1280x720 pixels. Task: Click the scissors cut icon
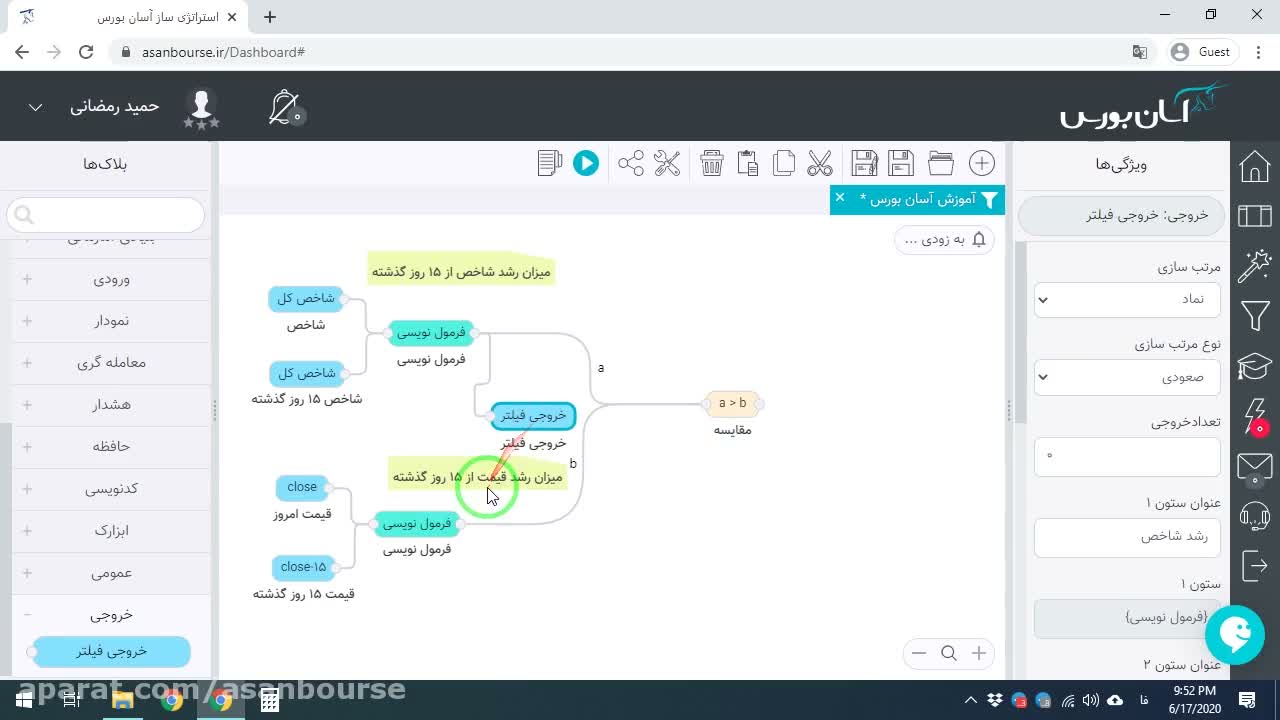(820, 163)
